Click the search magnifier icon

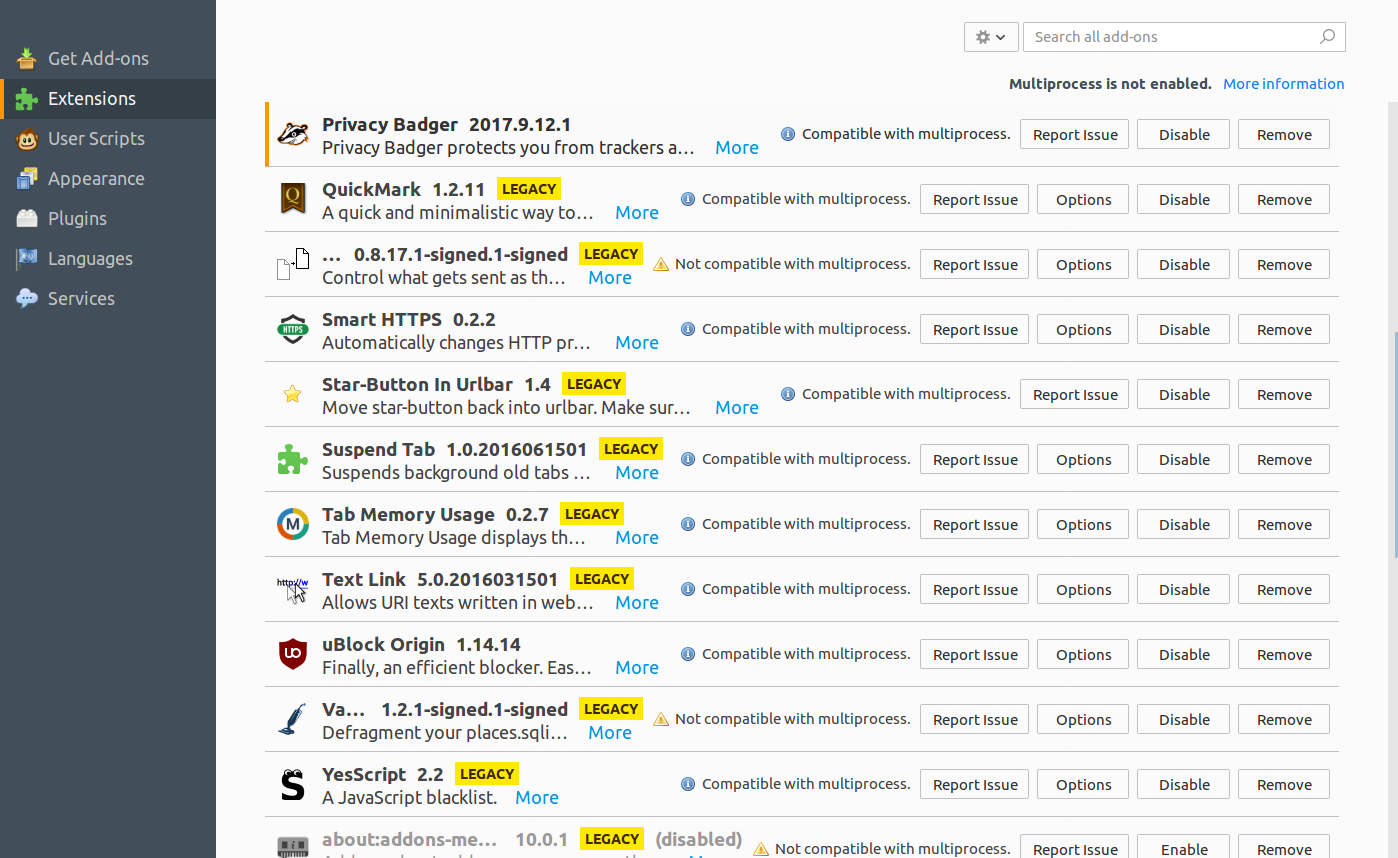[1327, 37]
